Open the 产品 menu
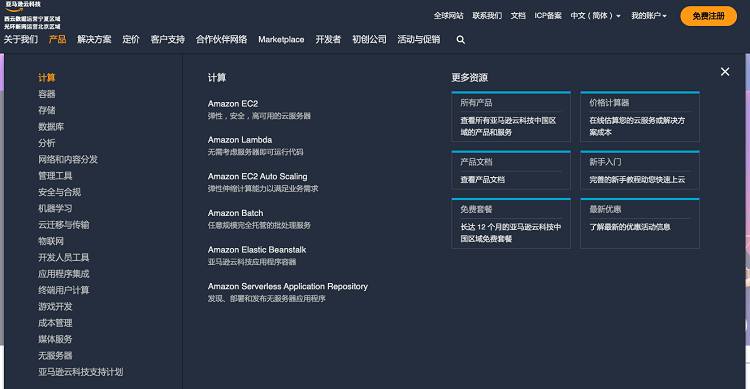This screenshot has width=750, height=389. coord(57,39)
